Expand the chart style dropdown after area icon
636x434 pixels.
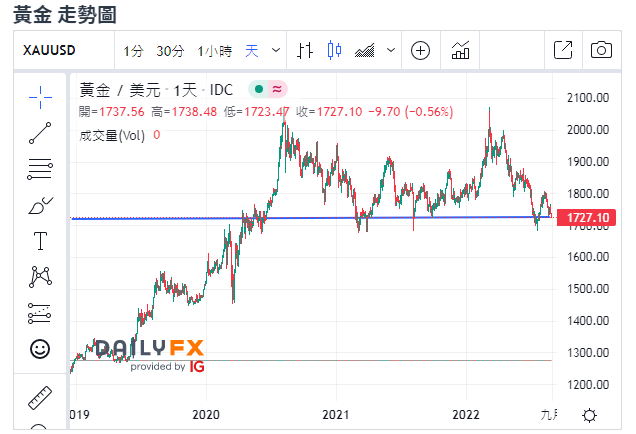pos(390,50)
